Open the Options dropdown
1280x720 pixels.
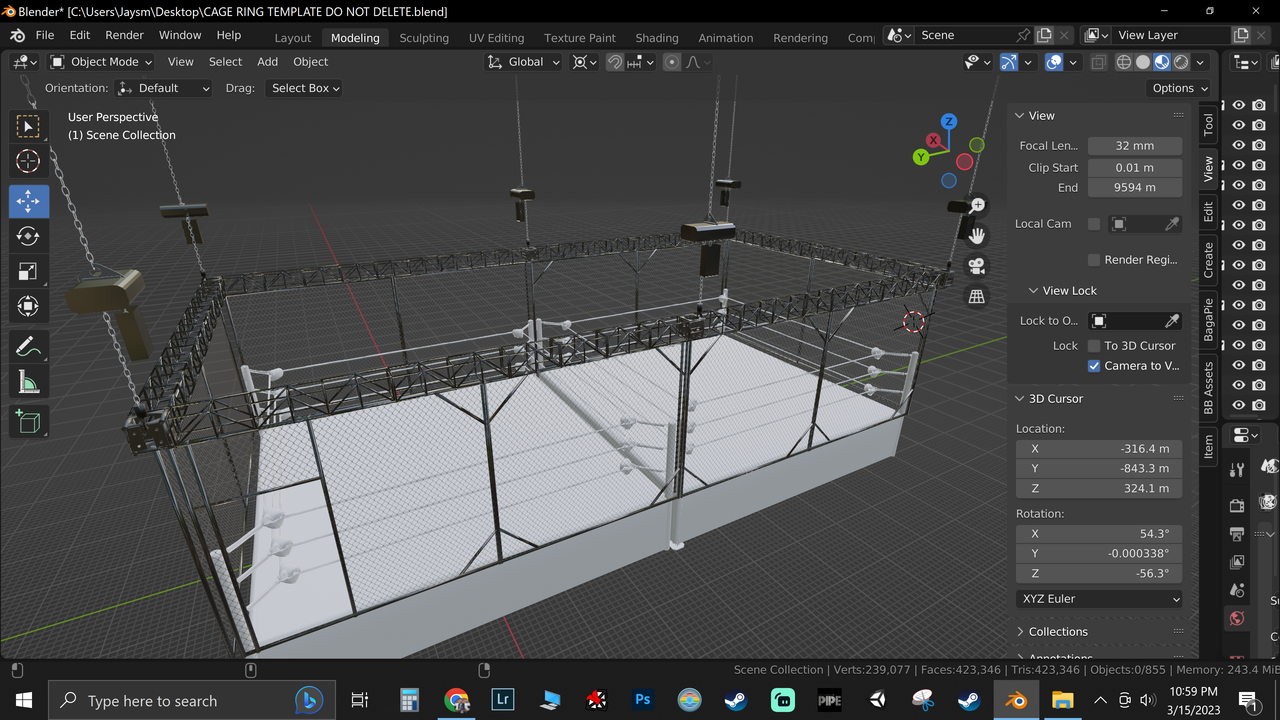coord(1178,88)
